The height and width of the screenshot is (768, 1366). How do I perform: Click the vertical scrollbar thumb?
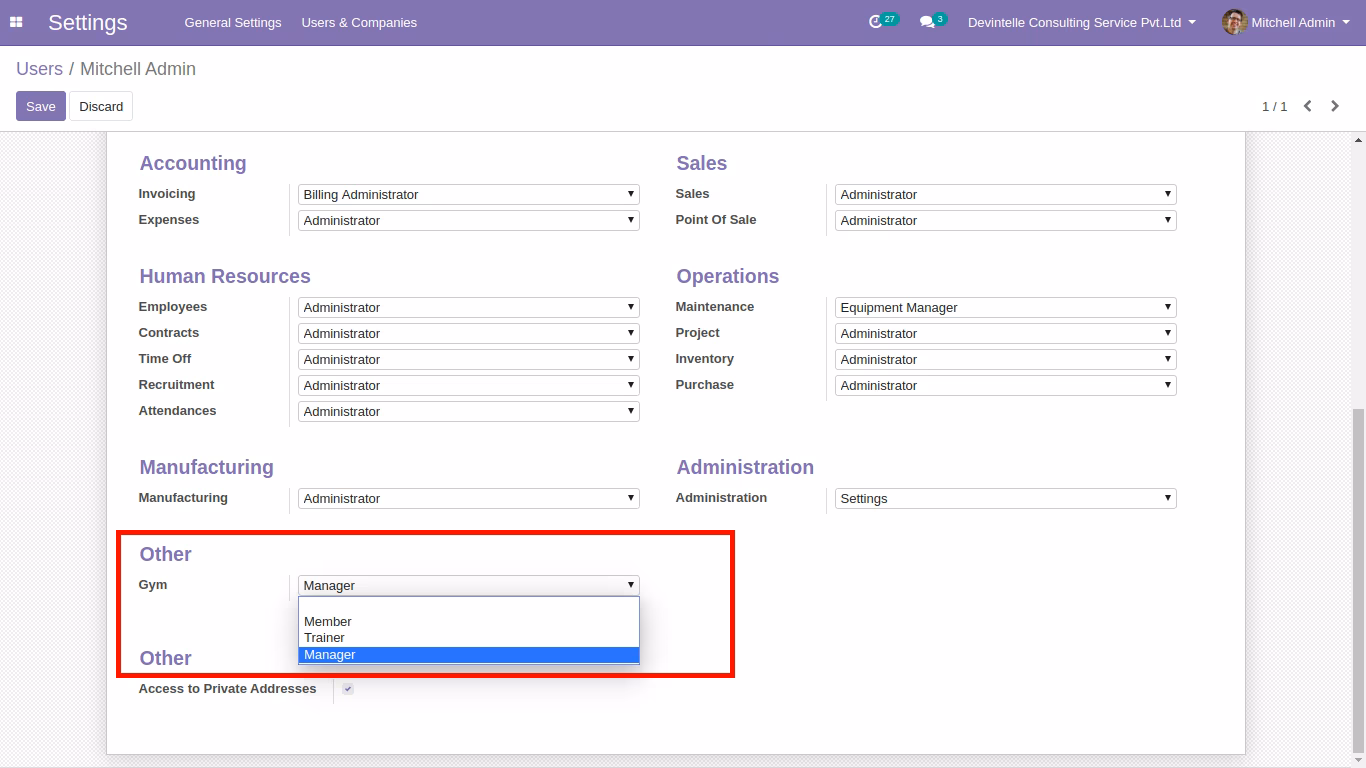(x=1358, y=580)
